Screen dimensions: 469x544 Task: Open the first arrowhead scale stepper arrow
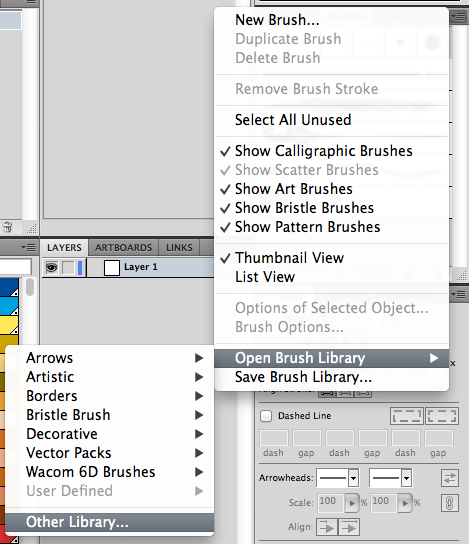click(x=352, y=503)
